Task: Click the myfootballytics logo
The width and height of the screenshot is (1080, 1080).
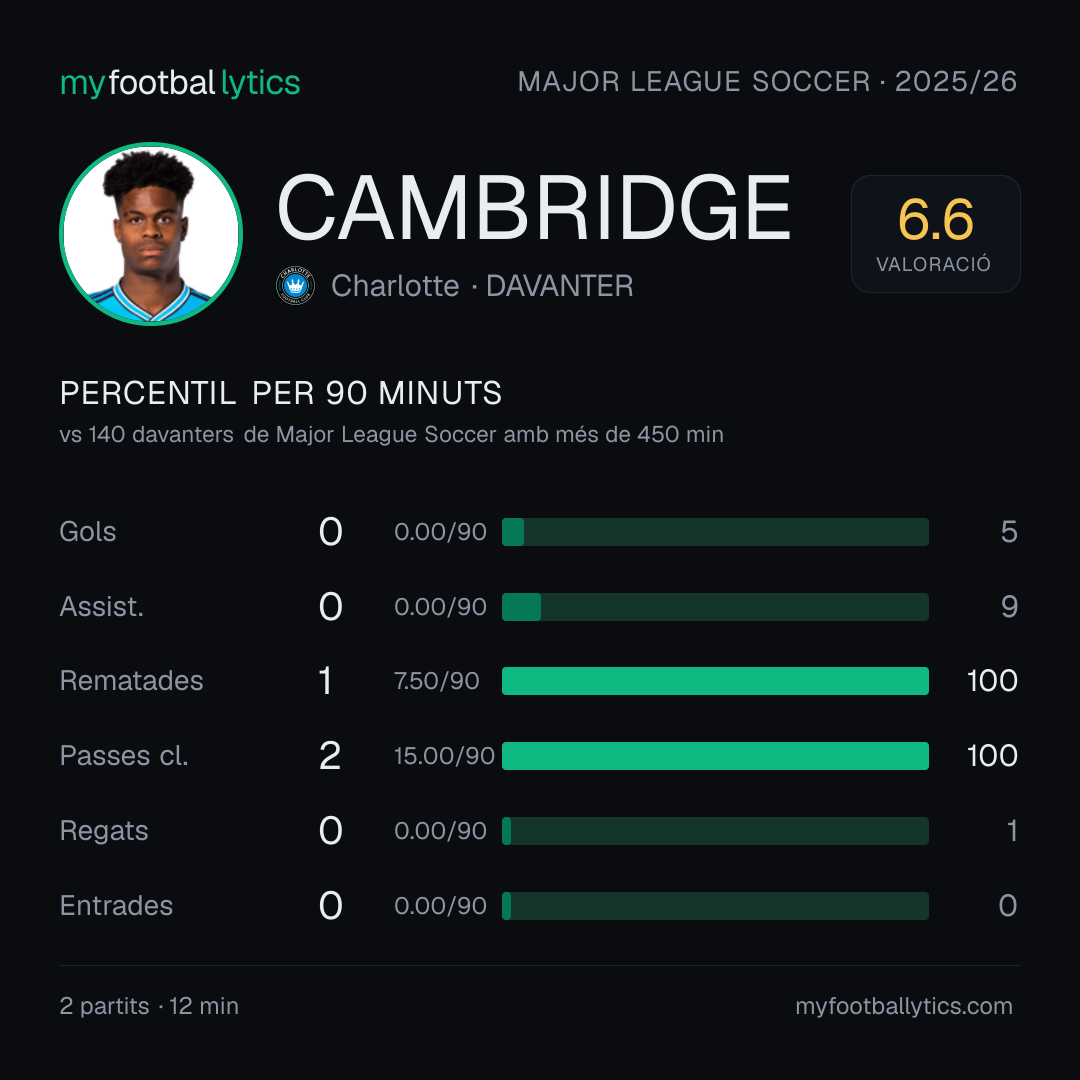Action: pyautogui.click(x=180, y=83)
